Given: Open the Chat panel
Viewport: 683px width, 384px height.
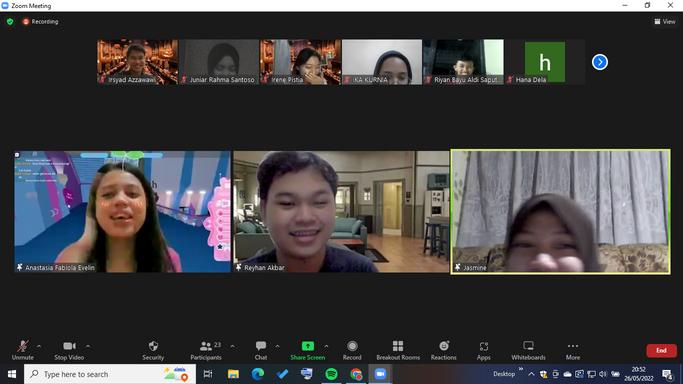Looking at the screenshot, I should click(261, 350).
